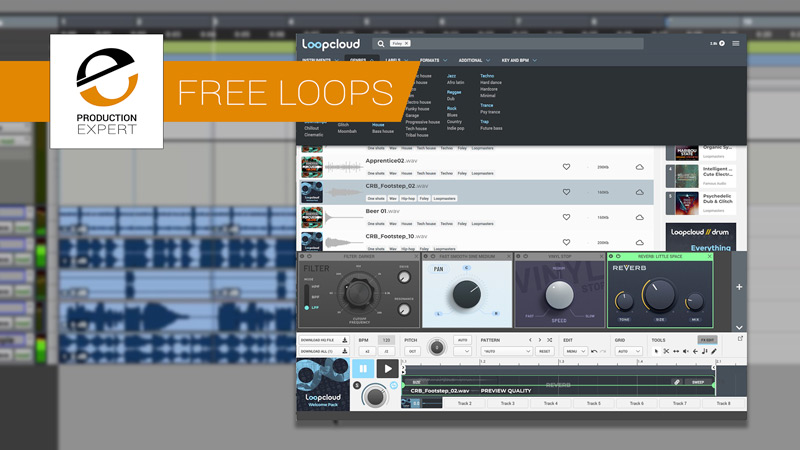The height and width of the screenshot is (450, 800).
Task: Click the Vinyl Stop Speed knob
Action: 559,295
